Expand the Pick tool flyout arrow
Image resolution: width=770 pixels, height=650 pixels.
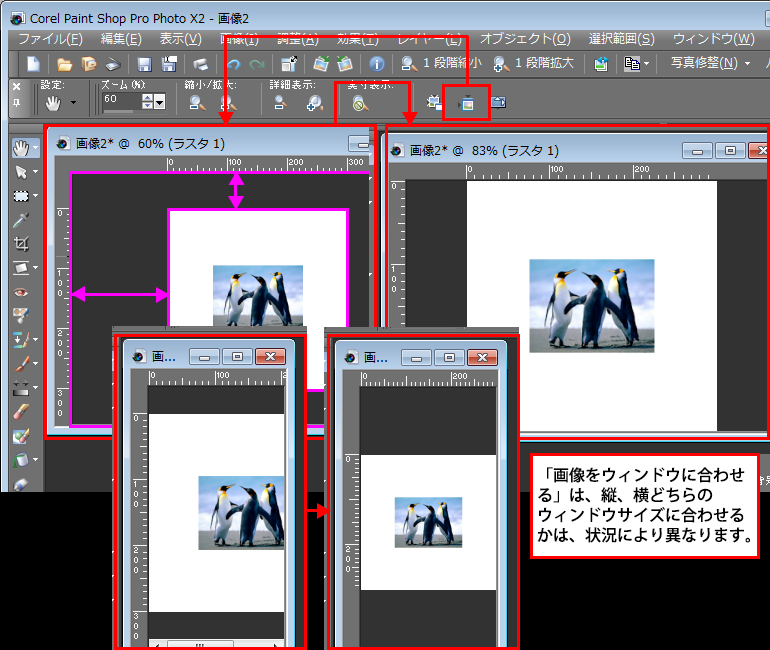(35, 172)
